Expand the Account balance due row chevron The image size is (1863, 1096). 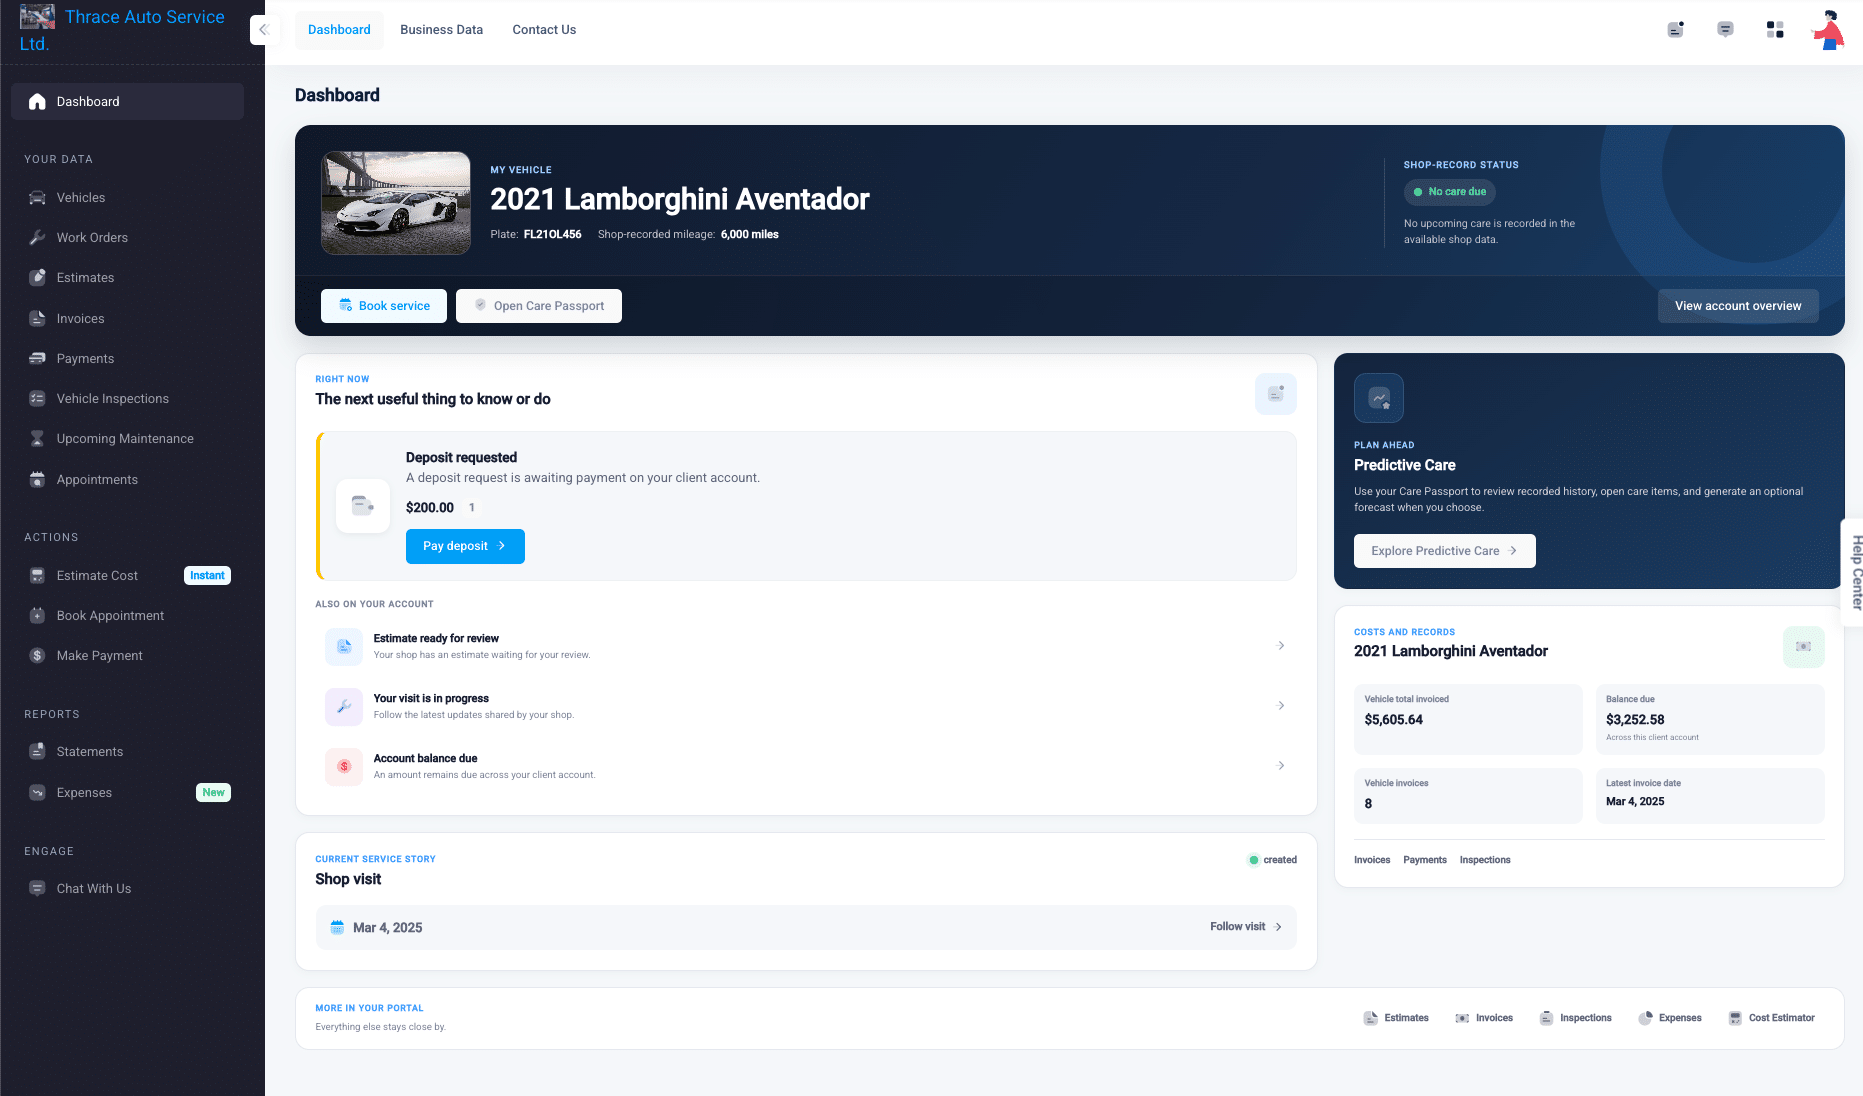click(1281, 766)
